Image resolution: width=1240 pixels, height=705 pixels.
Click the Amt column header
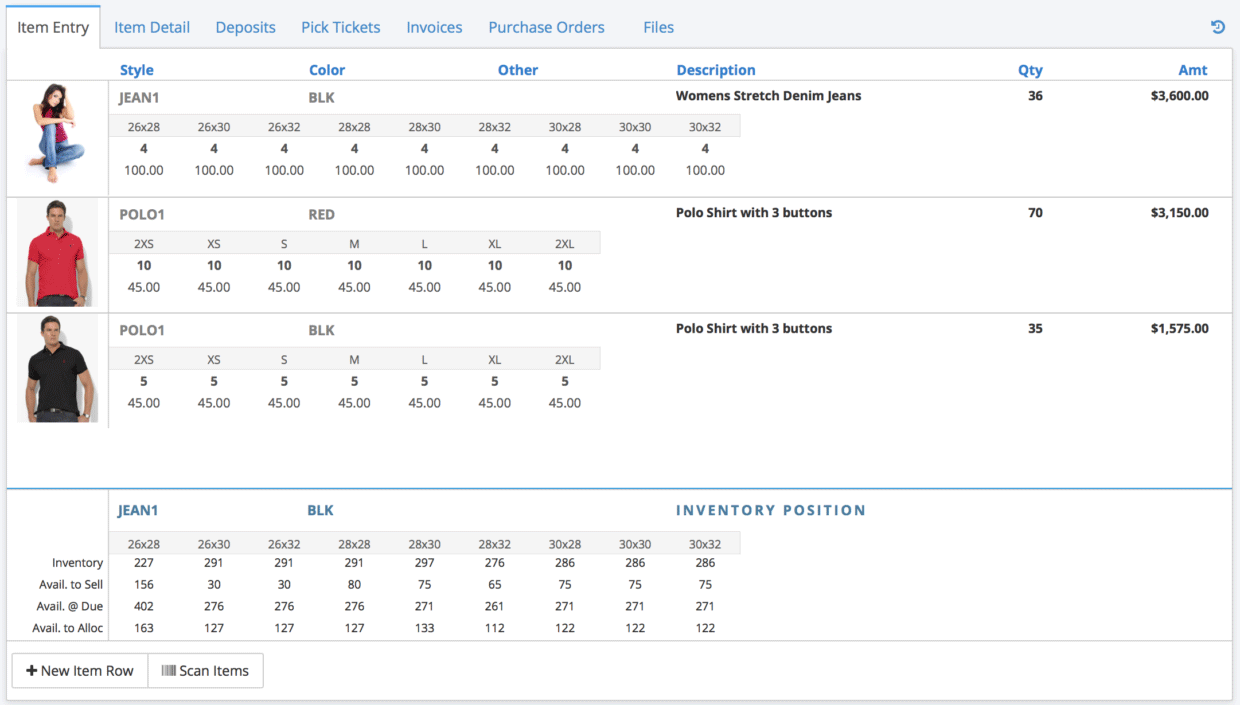point(1193,69)
